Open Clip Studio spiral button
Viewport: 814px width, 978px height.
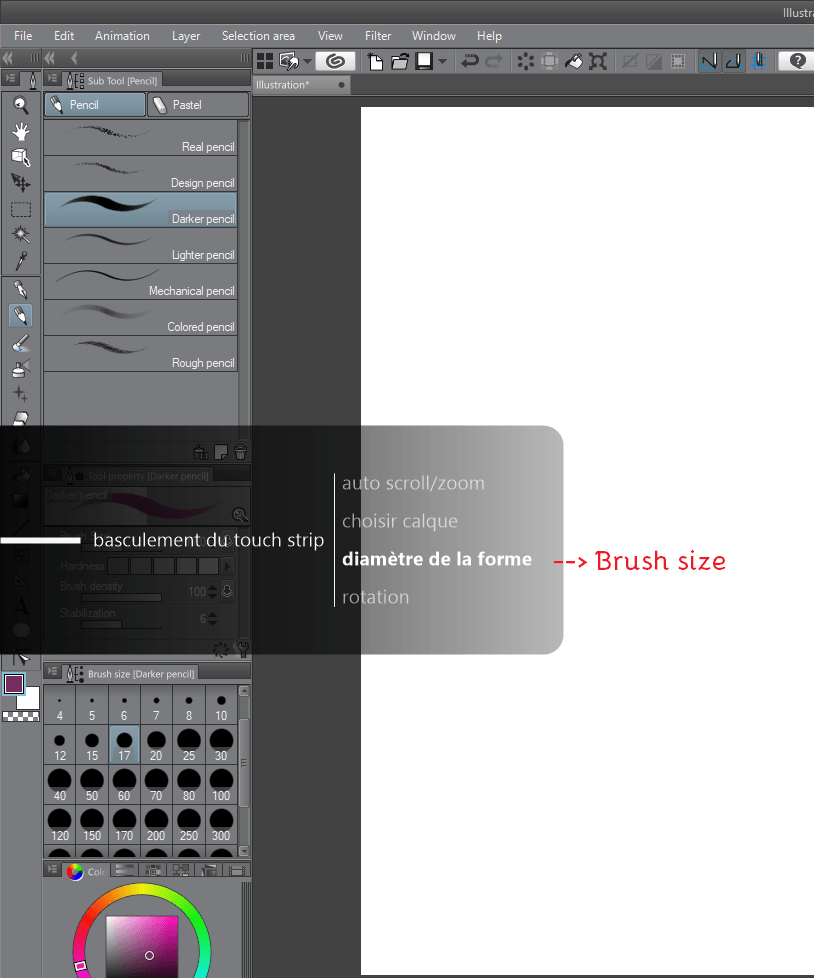(x=335, y=61)
